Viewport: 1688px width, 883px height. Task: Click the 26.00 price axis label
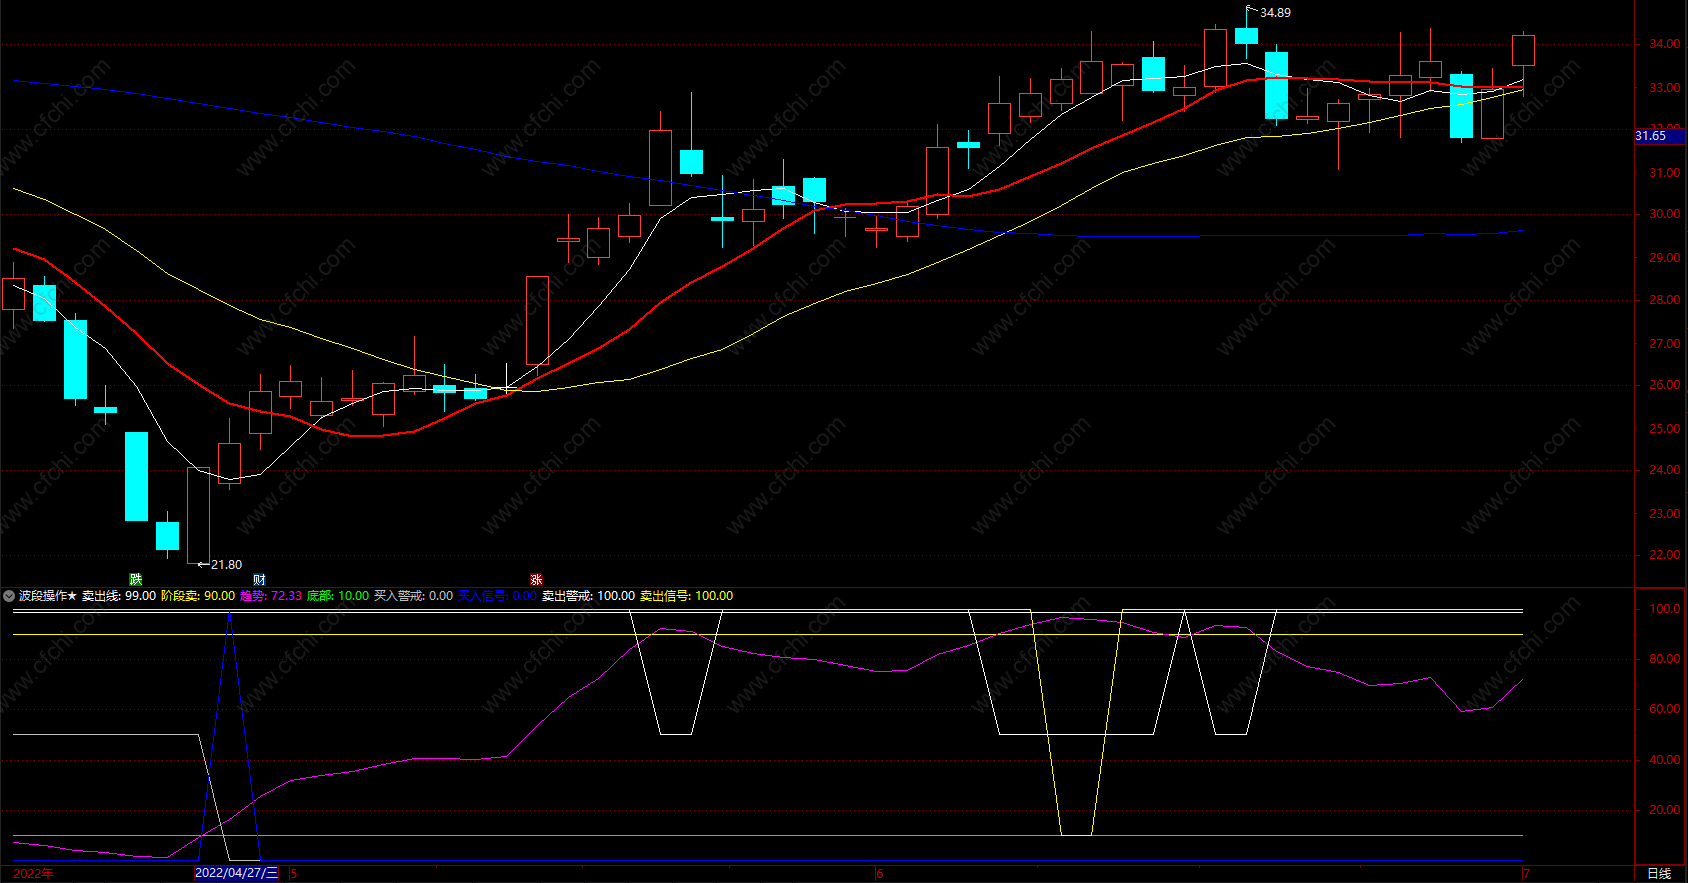(x=1665, y=385)
